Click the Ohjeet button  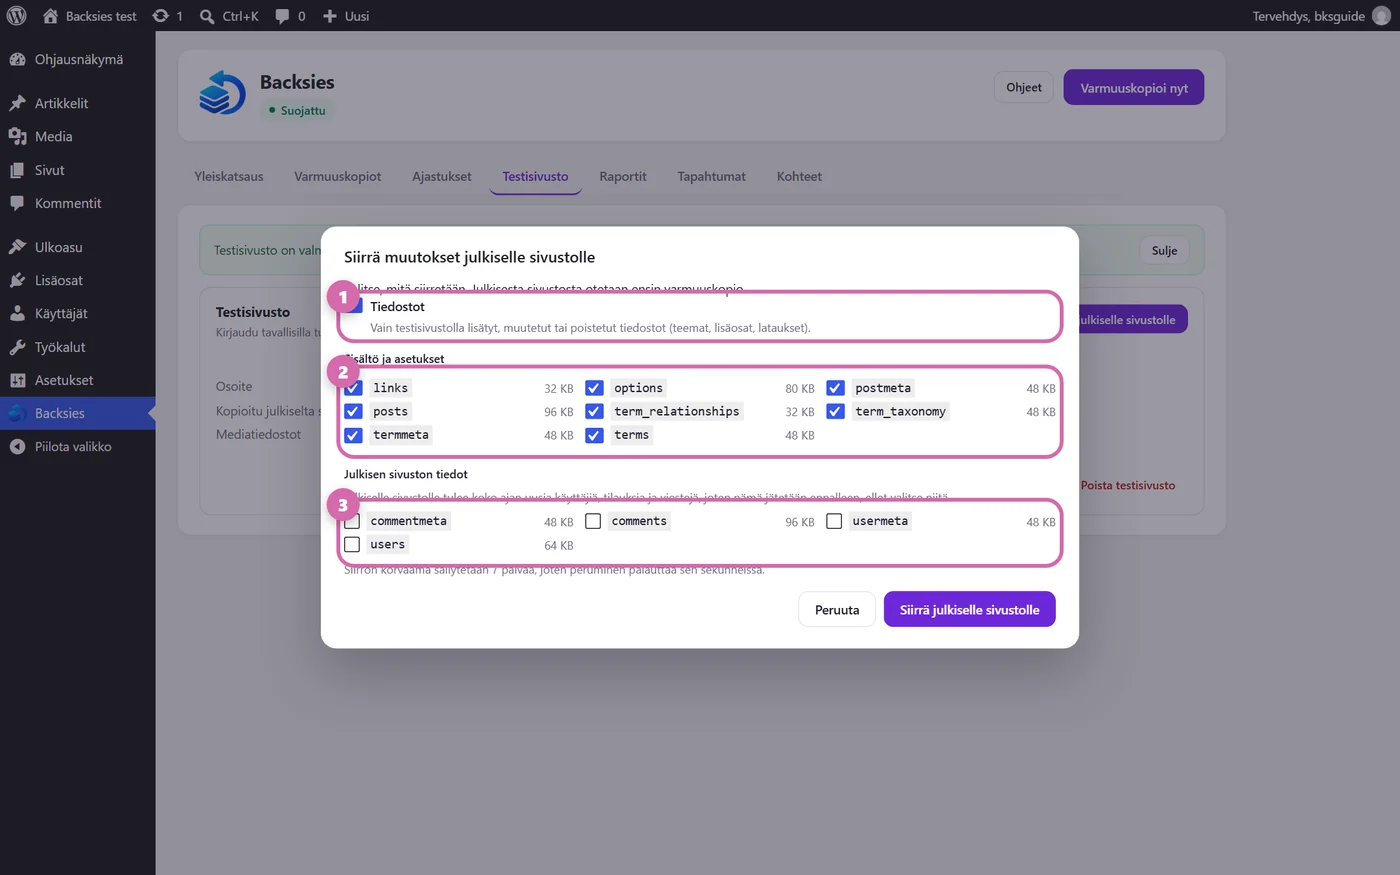click(1024, 87)
